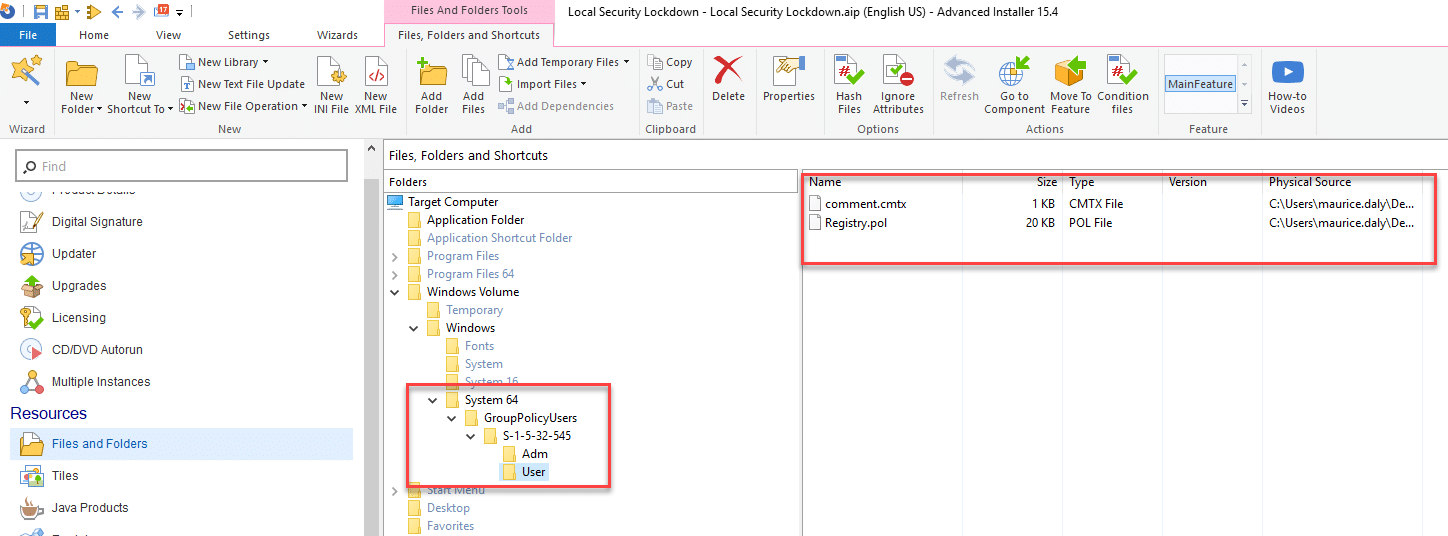Image resolution: width=1448 pixels, height=536 pixels.
Task: Expand the Program Files 64 folder node
Action: (395, 274)
